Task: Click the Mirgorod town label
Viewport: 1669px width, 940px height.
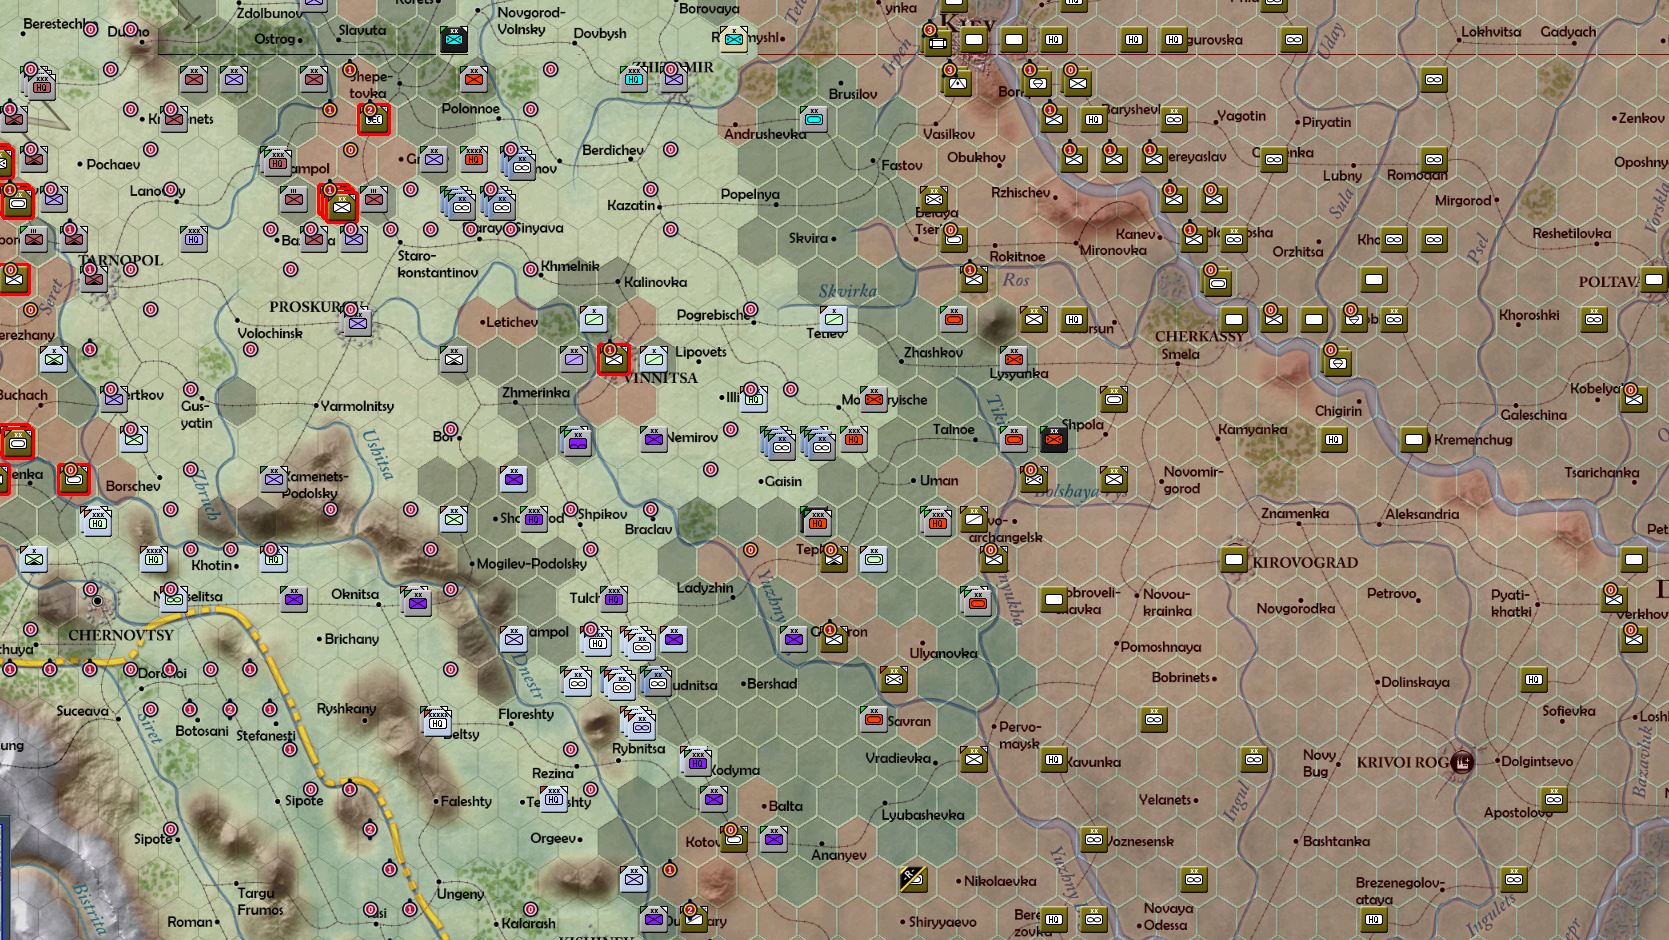Action: coord(1463,200)
